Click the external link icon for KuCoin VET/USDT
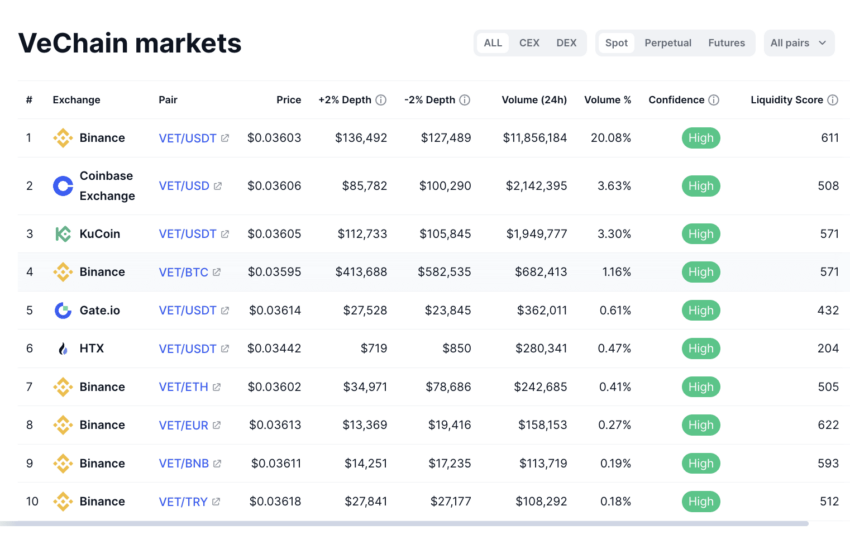Image resolution: width=850 pixels, height=544 pixels. [x=225, y=234]
